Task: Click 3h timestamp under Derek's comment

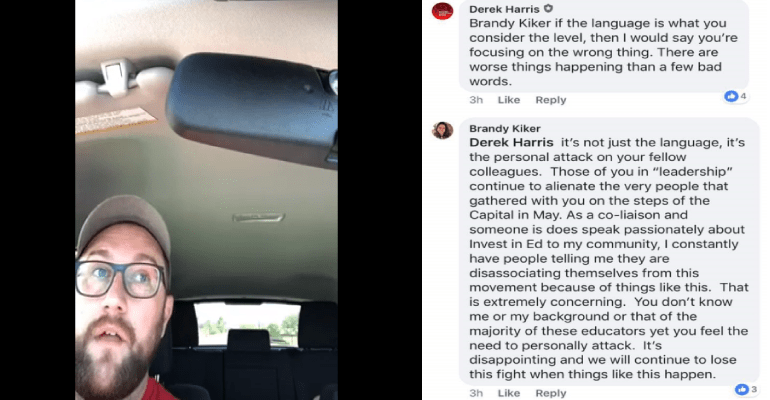Action: (x=475, y=100)
